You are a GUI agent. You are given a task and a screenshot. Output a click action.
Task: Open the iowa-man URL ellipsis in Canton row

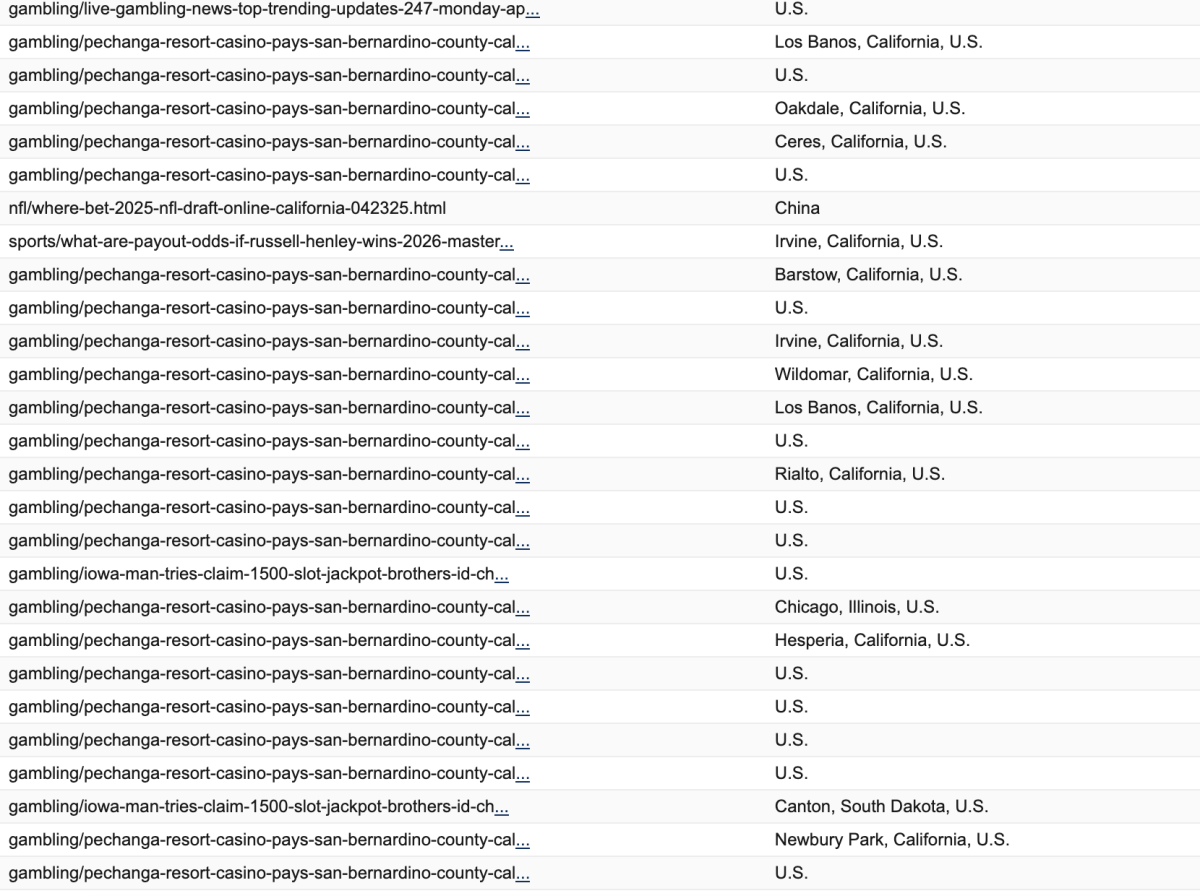pos(502,807)
